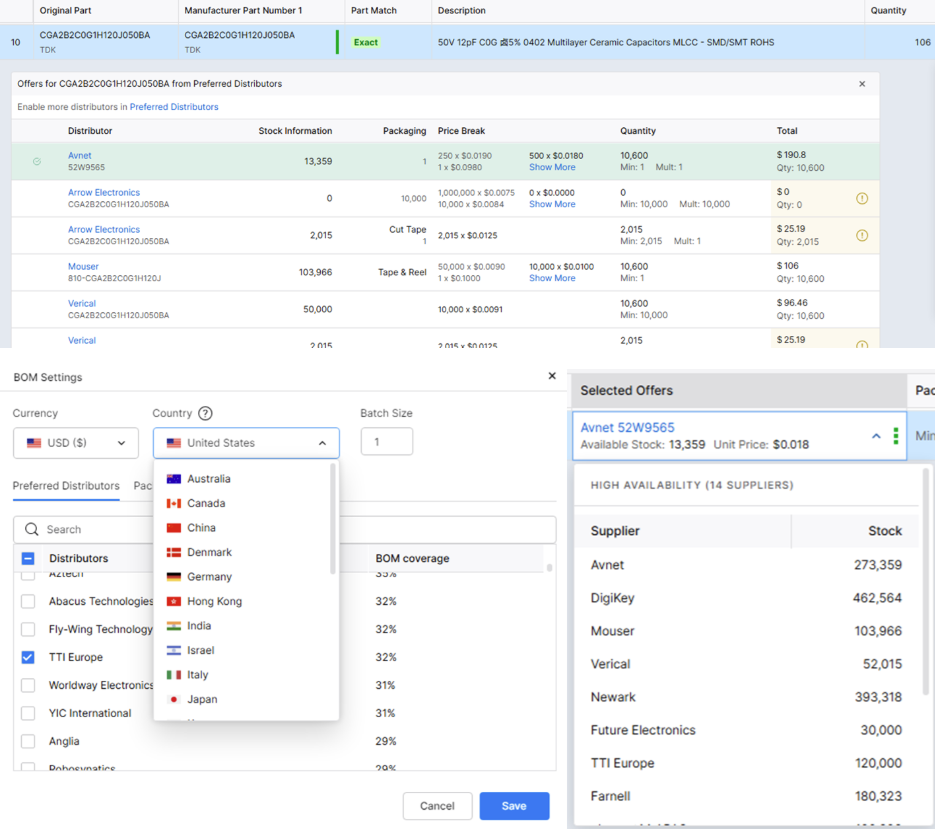Click the Country help question mark icon
935x829 pixels.
click(205, 413)
